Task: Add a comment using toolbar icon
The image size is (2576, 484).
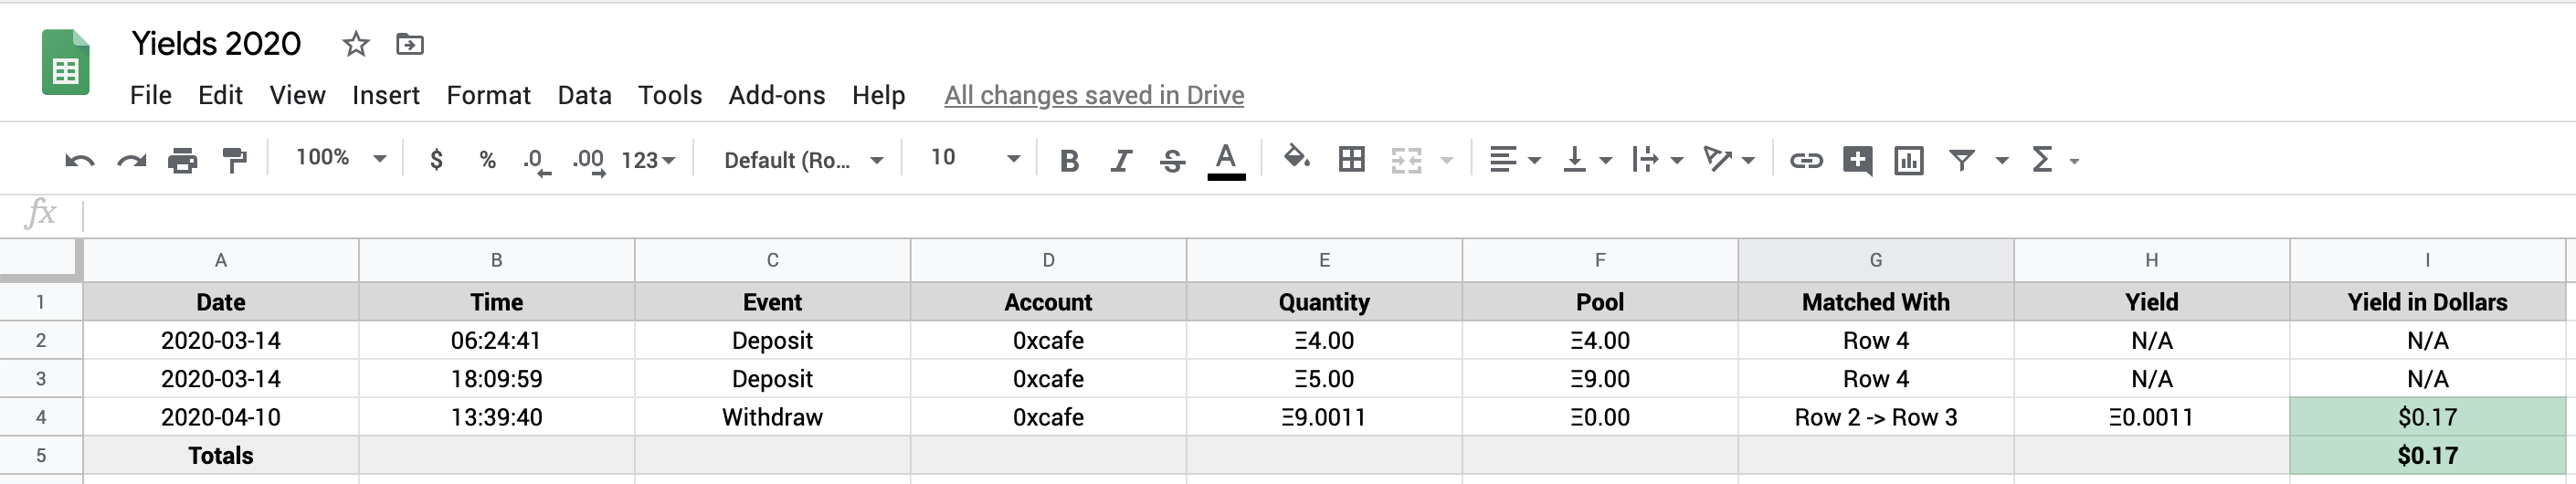Action: pos(1857,160)
